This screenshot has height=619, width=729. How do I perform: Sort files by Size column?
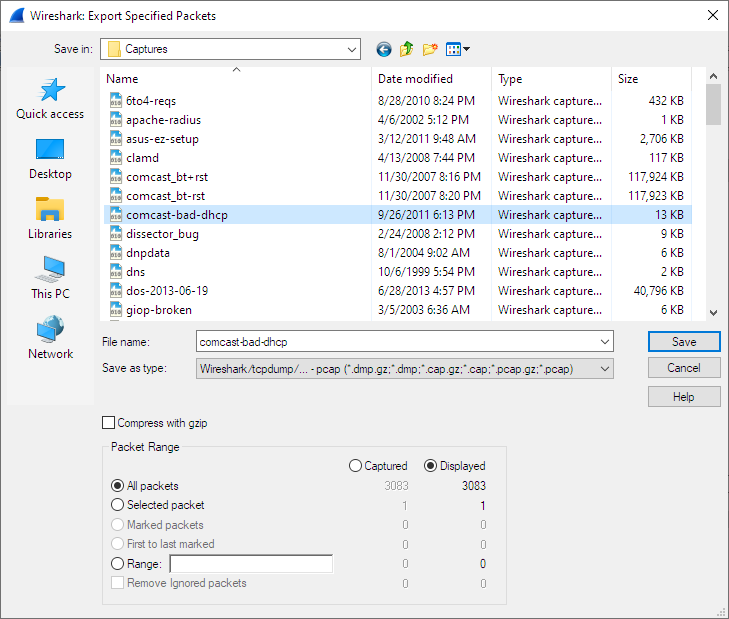(x=650, y=79)
